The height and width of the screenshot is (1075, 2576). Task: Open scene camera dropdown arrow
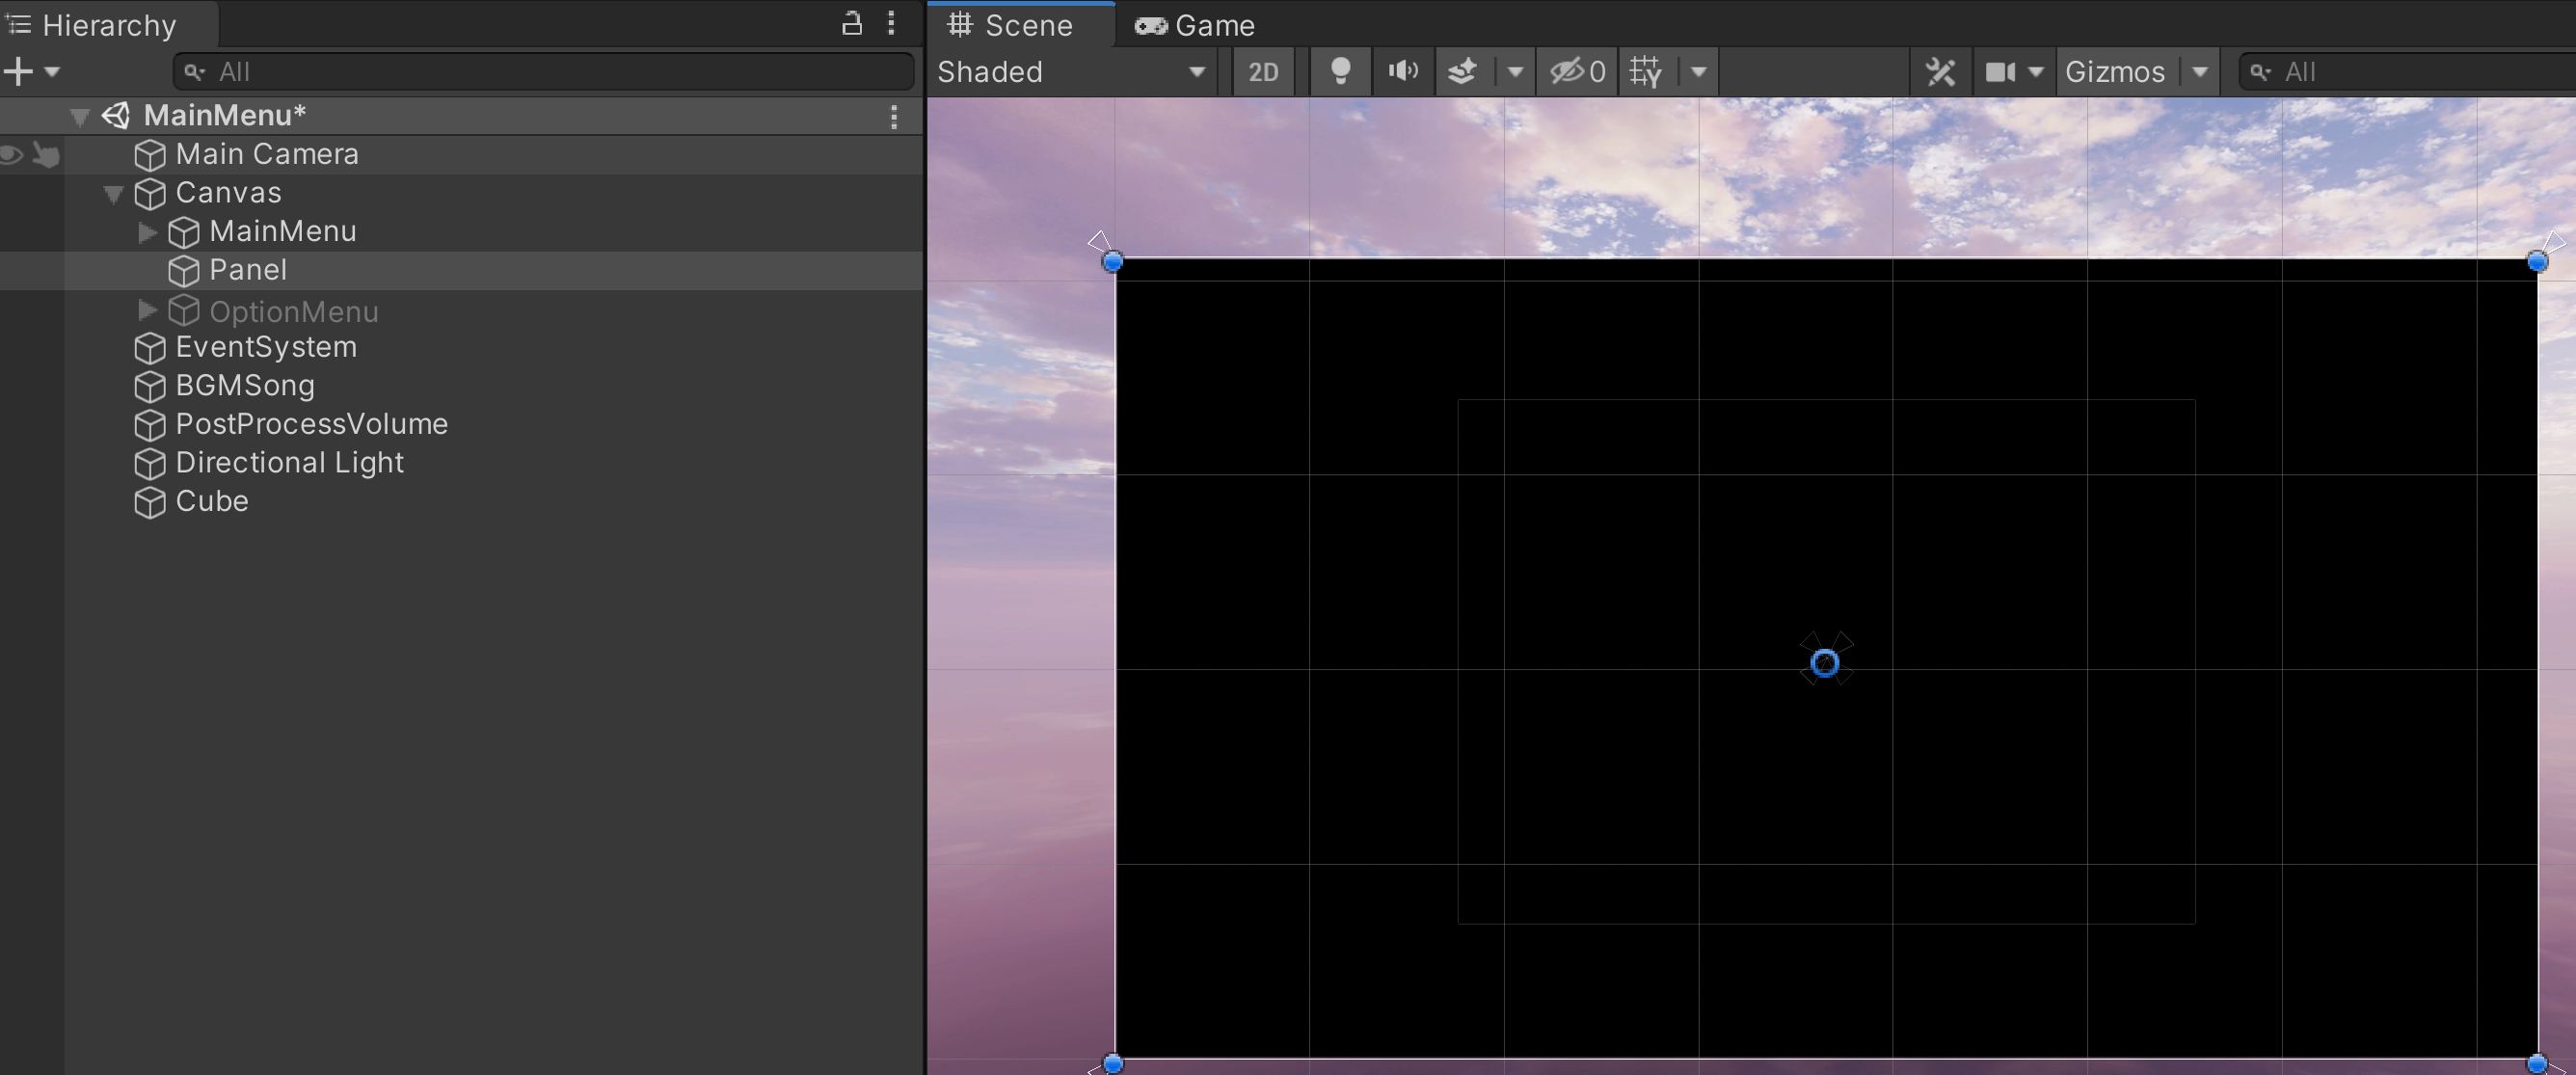pos(2036,72)
